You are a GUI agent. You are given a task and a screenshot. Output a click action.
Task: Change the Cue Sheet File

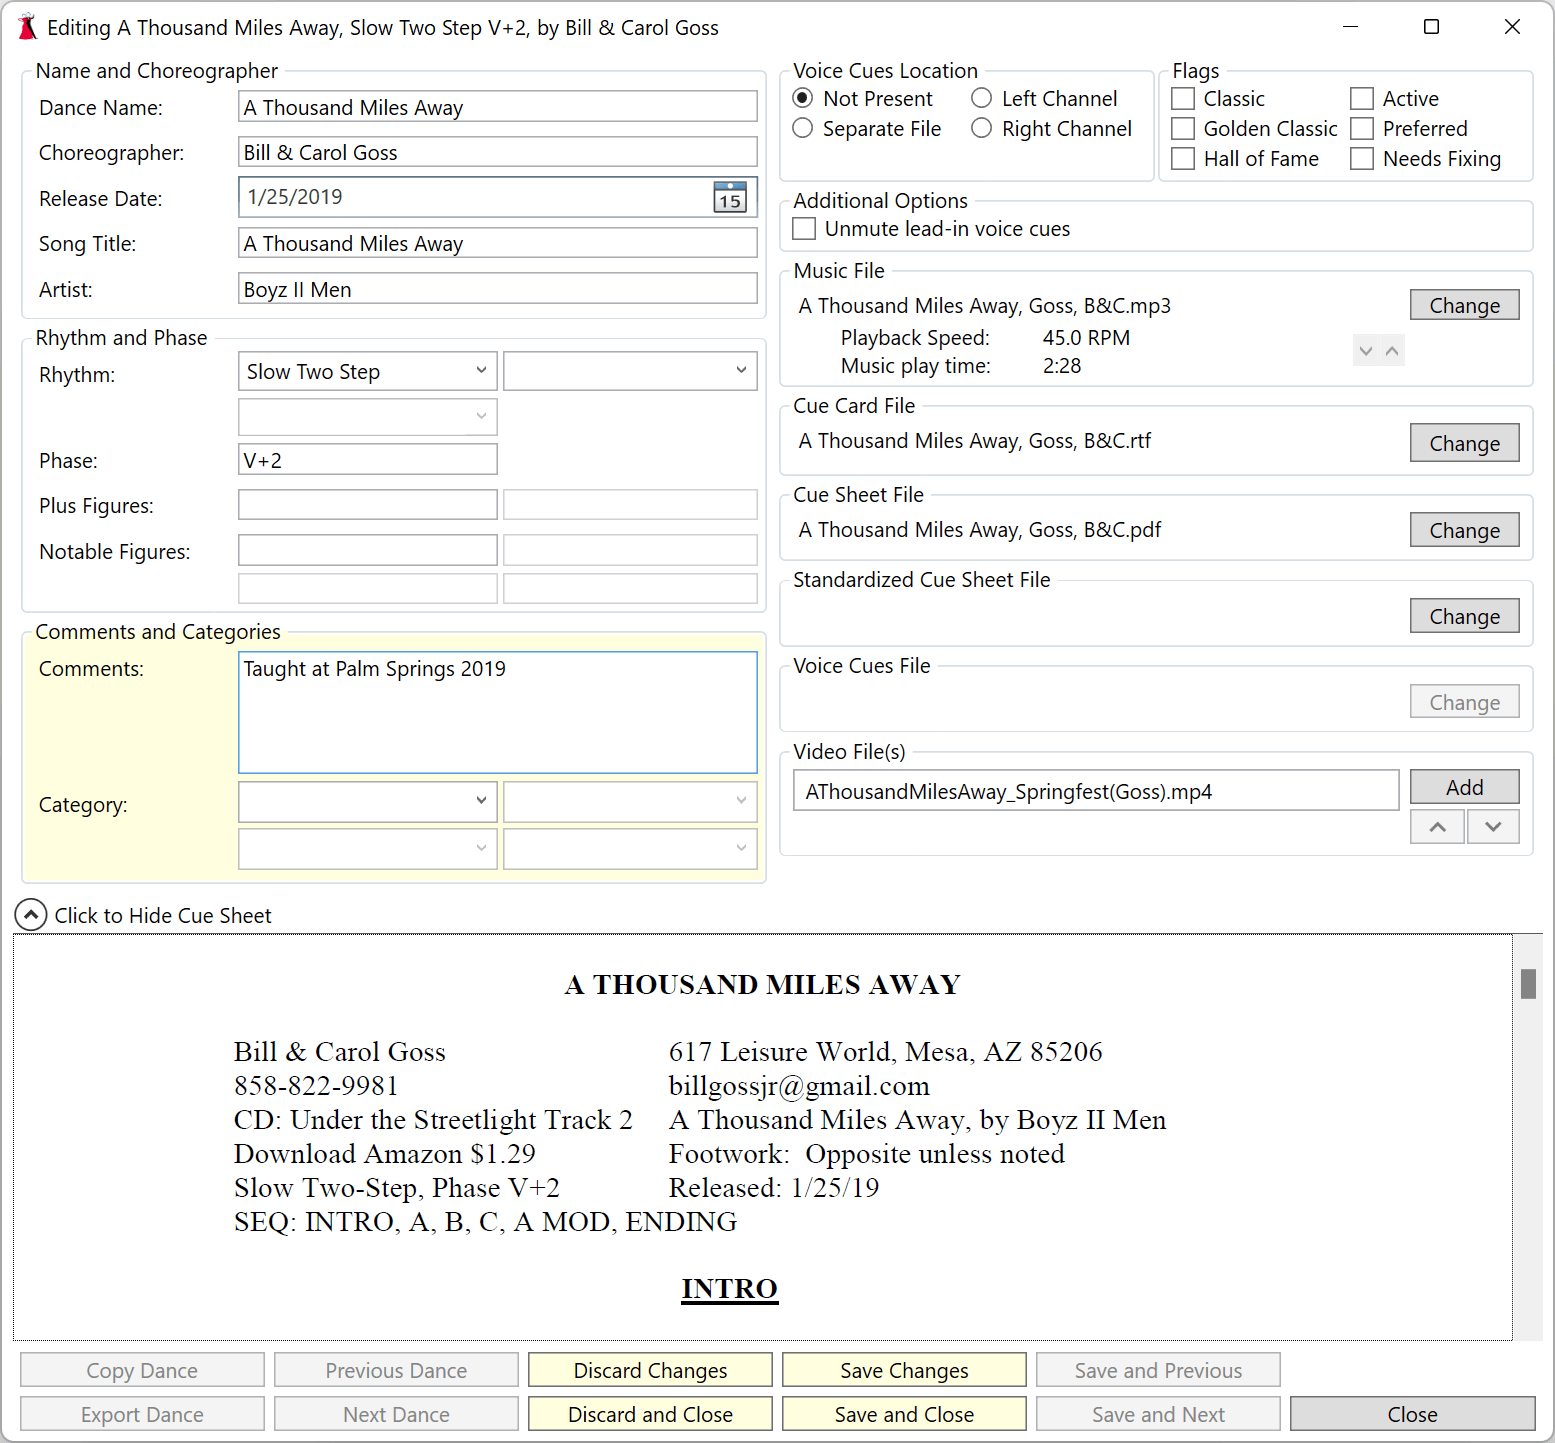(x=1464, y=530)
